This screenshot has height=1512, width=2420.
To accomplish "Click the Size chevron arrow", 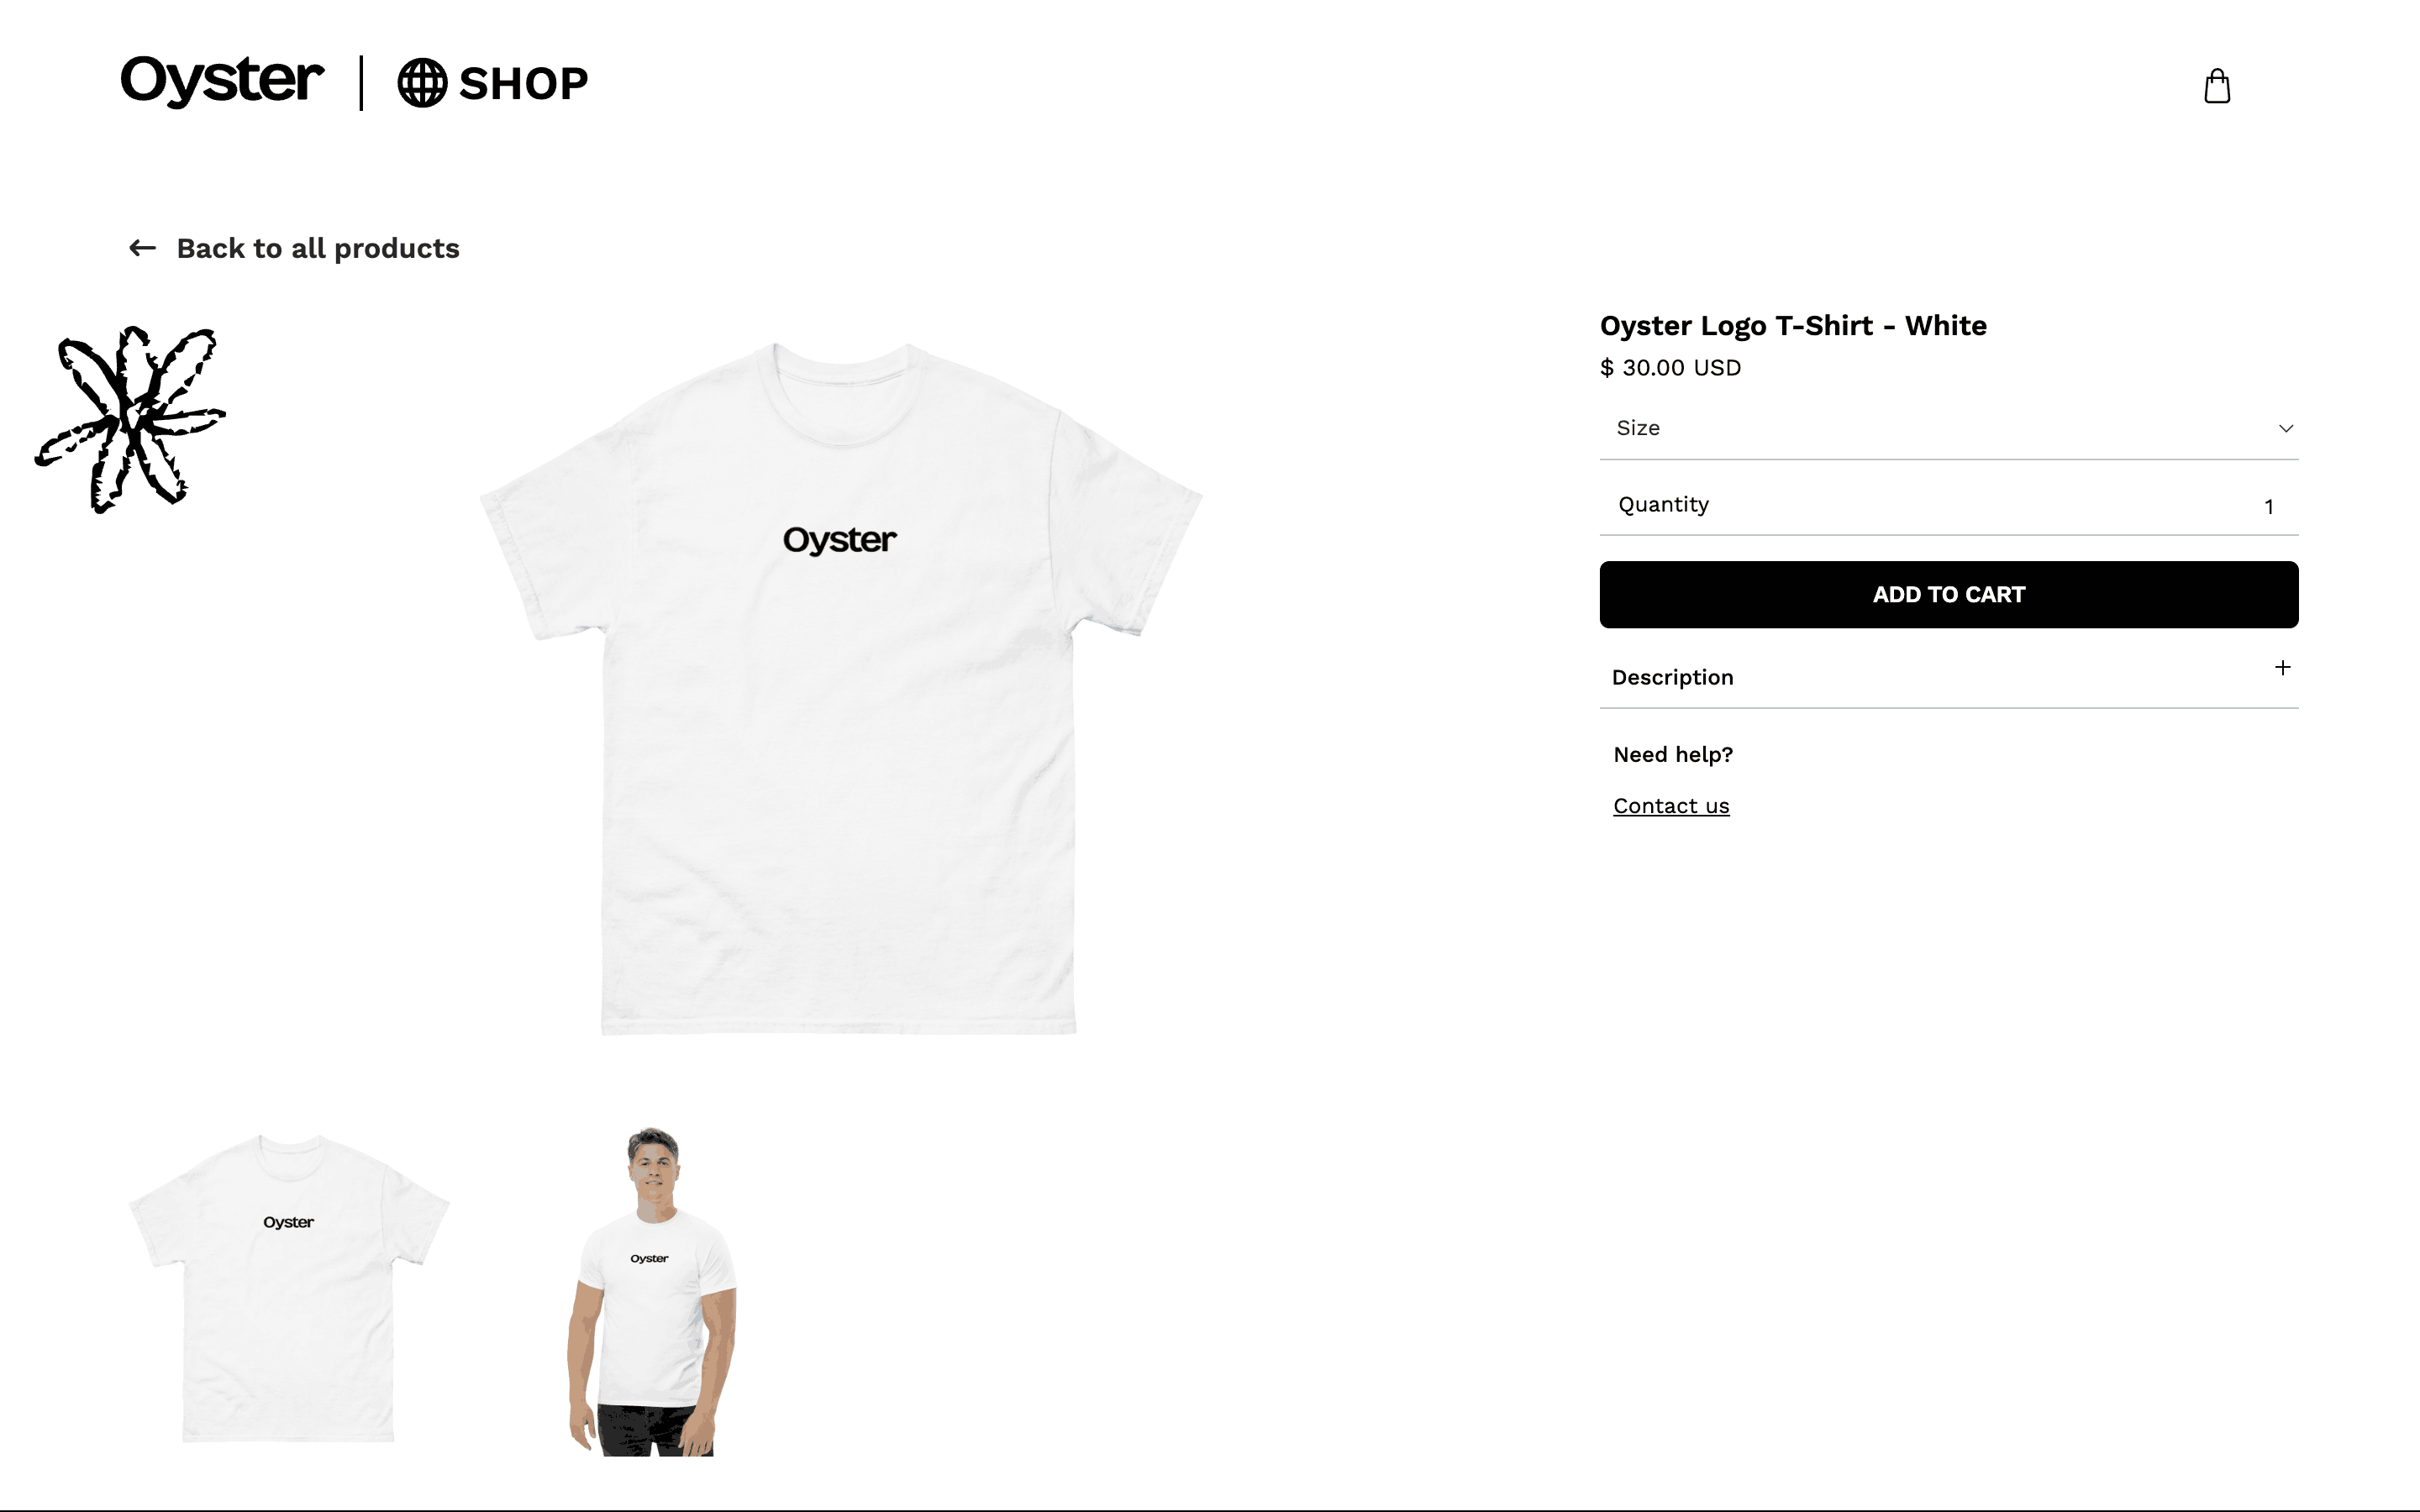I will click(2285, 428).
